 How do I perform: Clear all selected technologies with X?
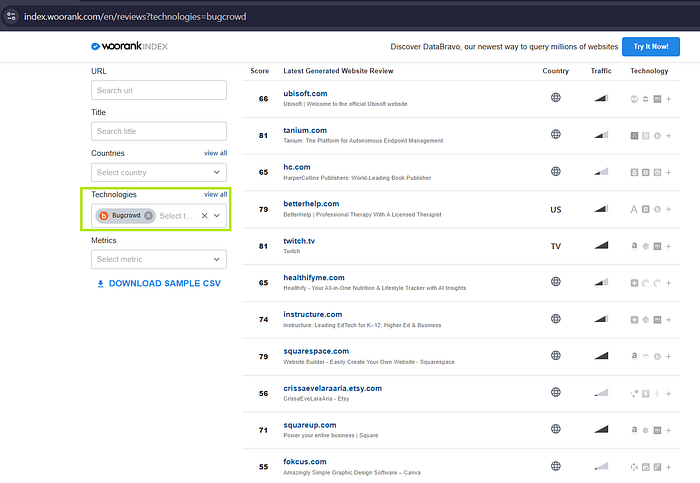pyautogui.click(x=204, y=216)
